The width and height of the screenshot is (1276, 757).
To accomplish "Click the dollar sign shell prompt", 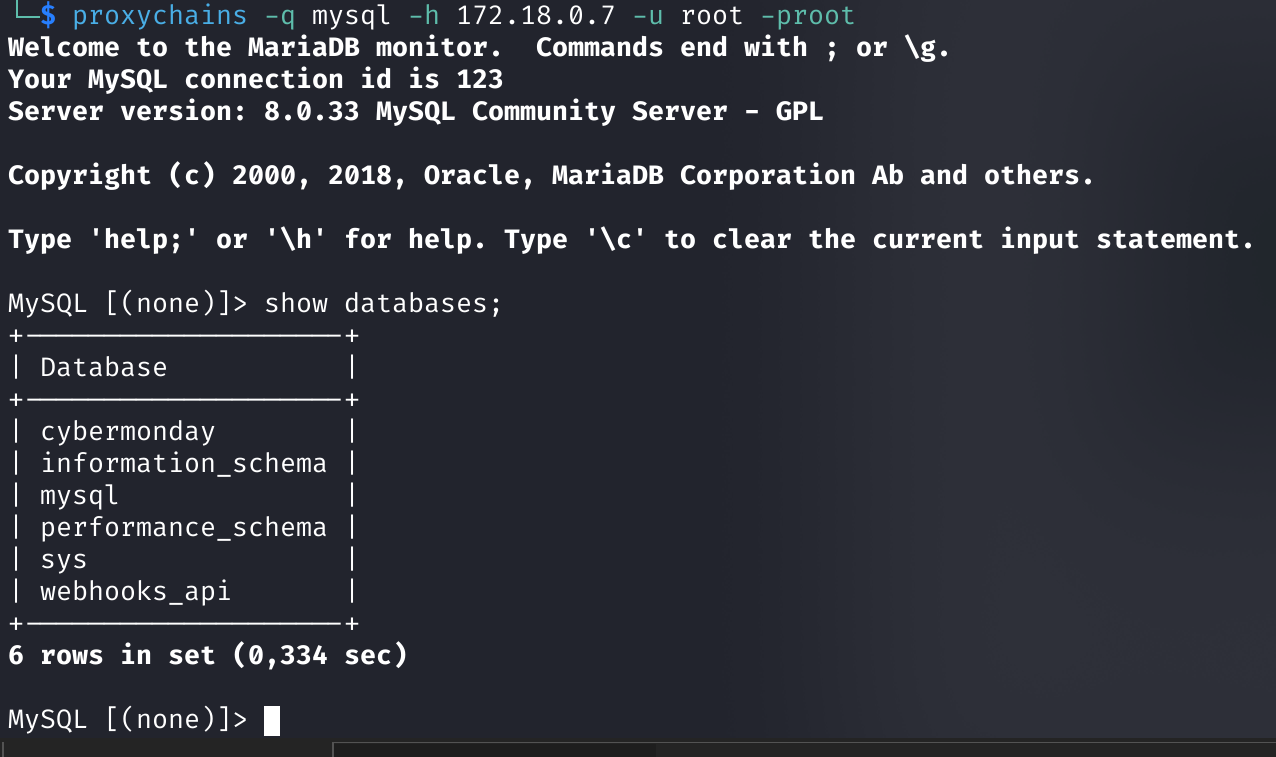I will coord(48,16).
